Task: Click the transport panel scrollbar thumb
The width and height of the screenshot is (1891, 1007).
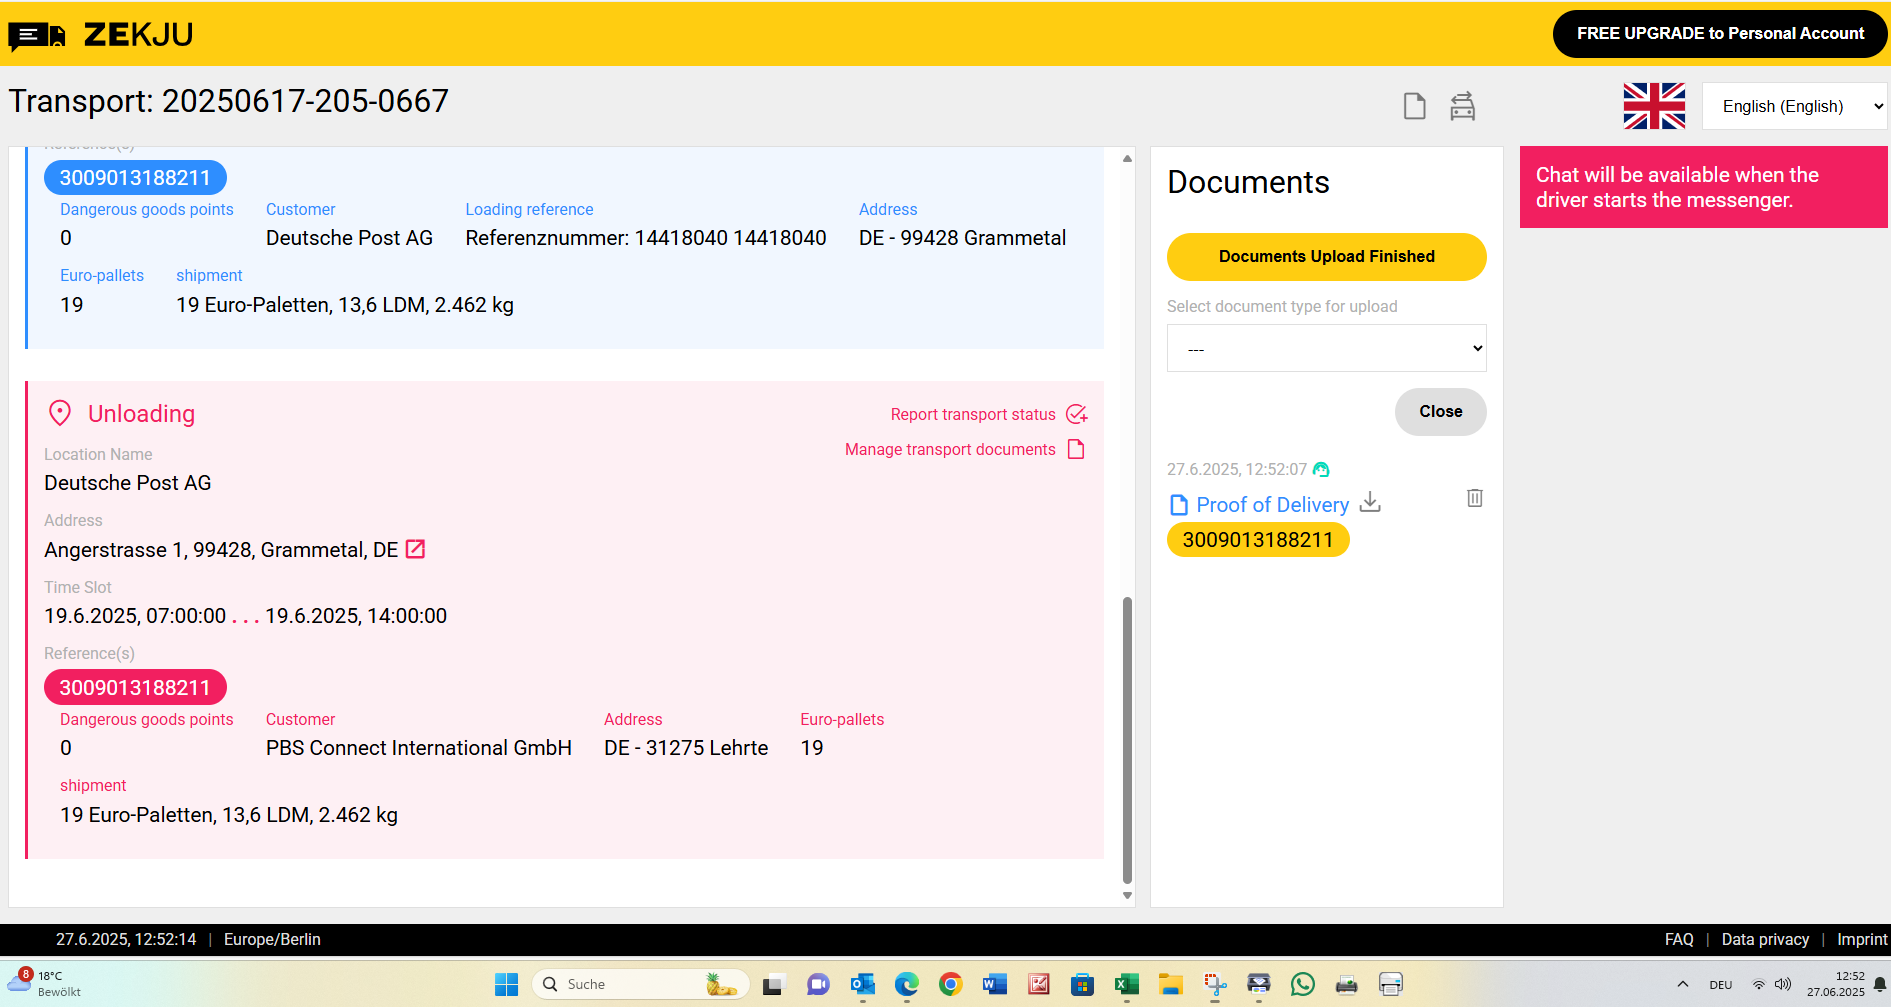Action: pyautogui.click(x=1127, y=740)
